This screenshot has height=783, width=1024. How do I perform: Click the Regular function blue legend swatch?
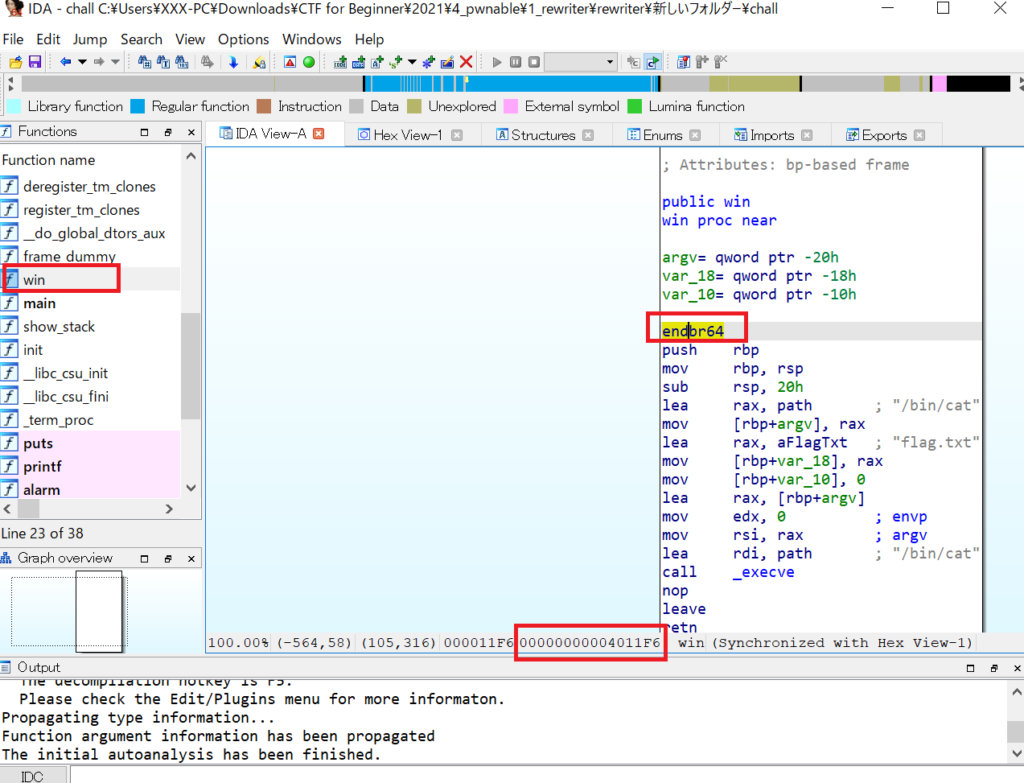click(x=138, y=106)
